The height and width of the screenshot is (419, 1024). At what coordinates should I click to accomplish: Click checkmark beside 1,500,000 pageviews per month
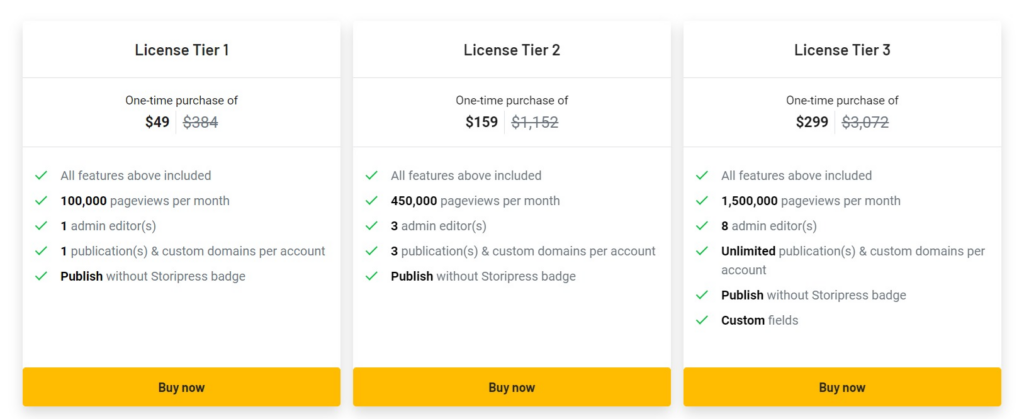pyautogui.click(x=702, y=201)
